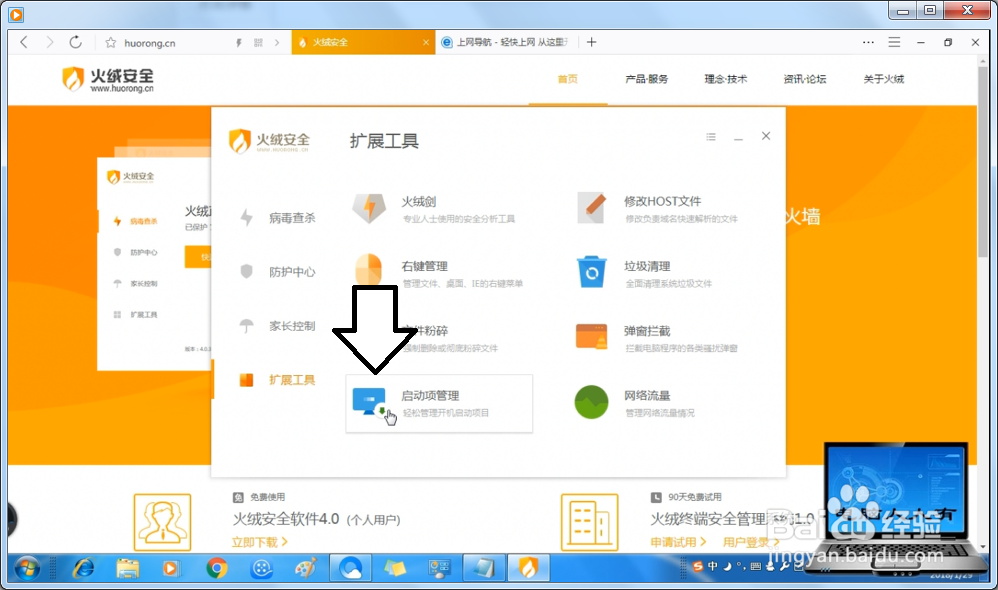Open the 首页 website nav item
This screenshot has height=590, width=998.
tap(568, 79)
